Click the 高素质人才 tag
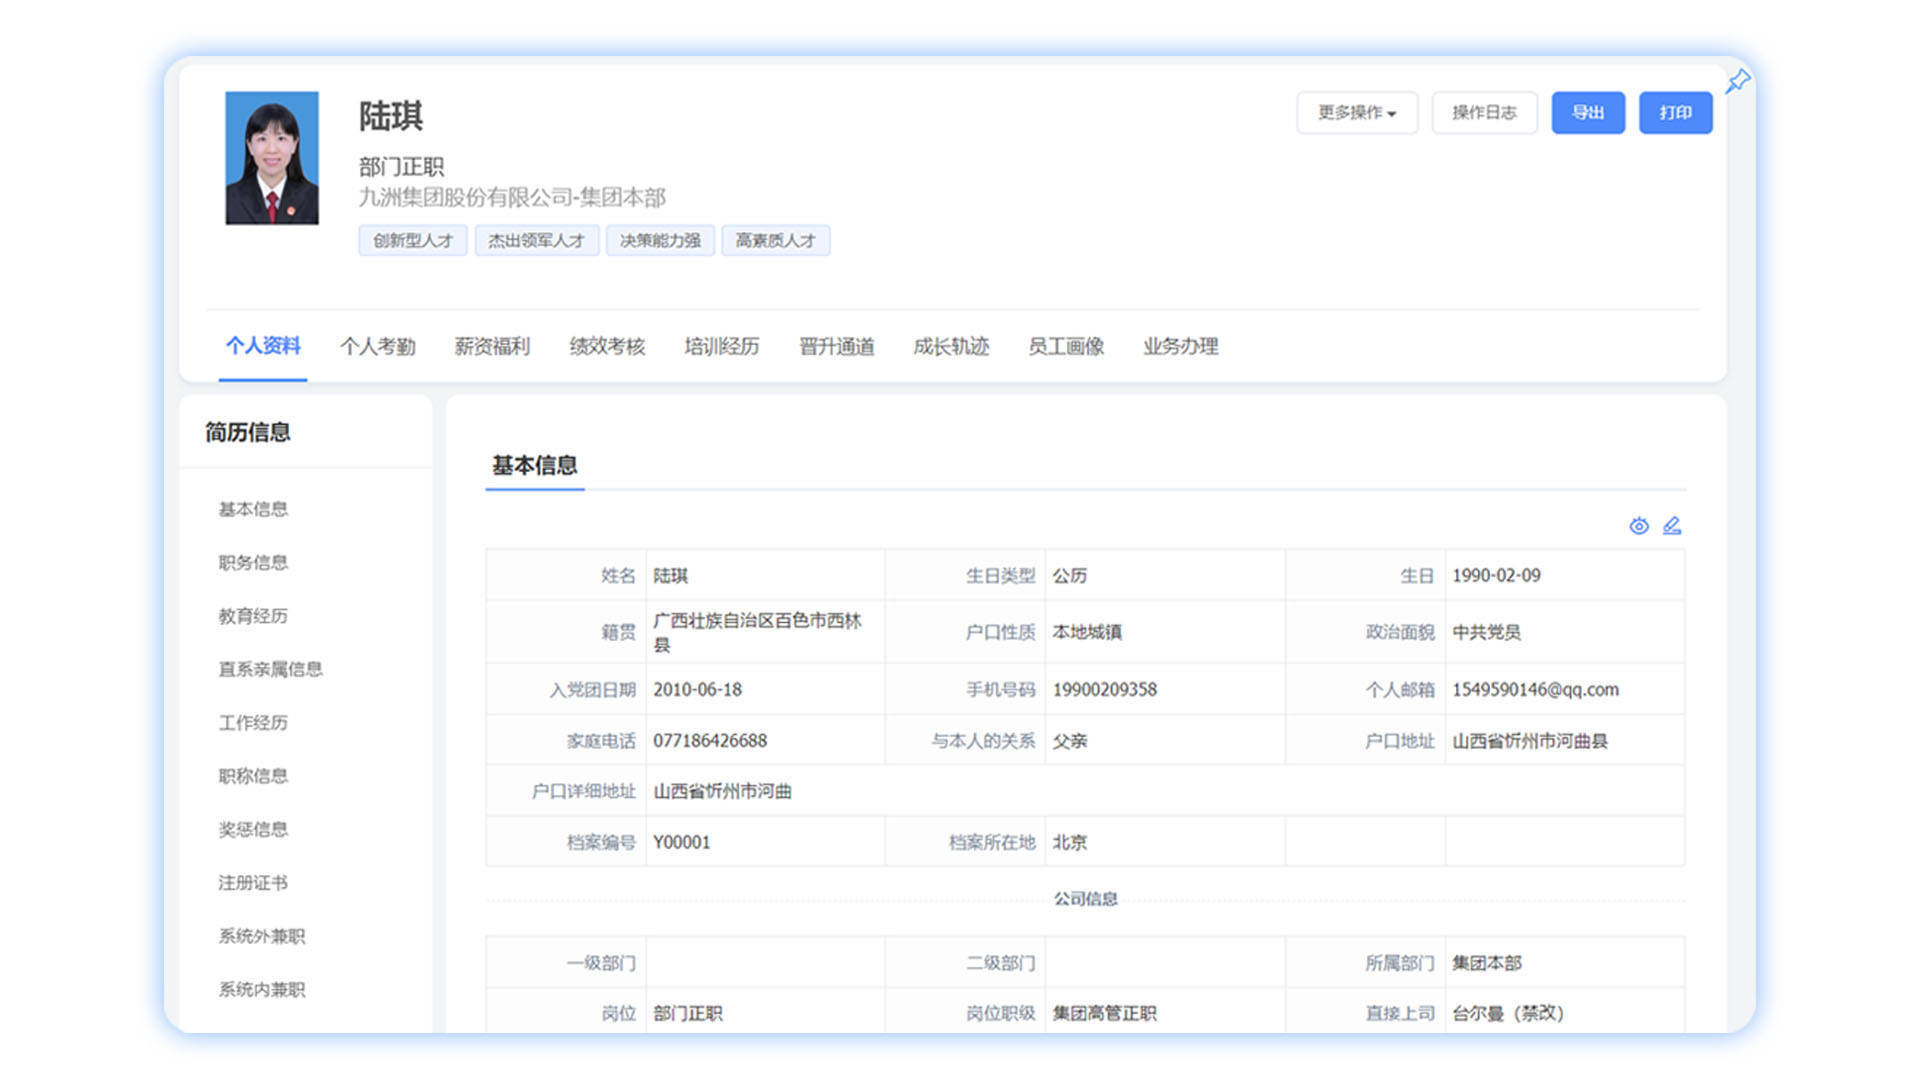Viewport: 1920px width, 1089px height. (775, 240)
